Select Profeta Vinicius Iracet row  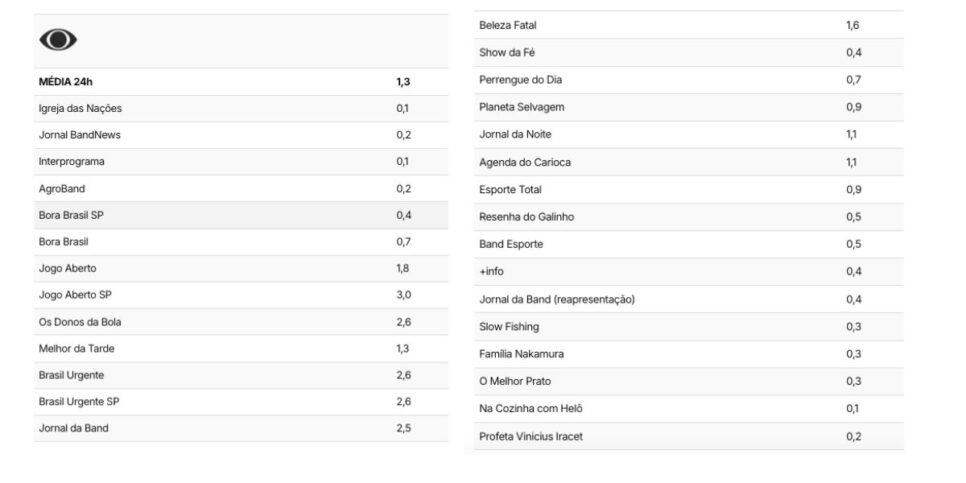pyautogui.click(x=689, y=436)
